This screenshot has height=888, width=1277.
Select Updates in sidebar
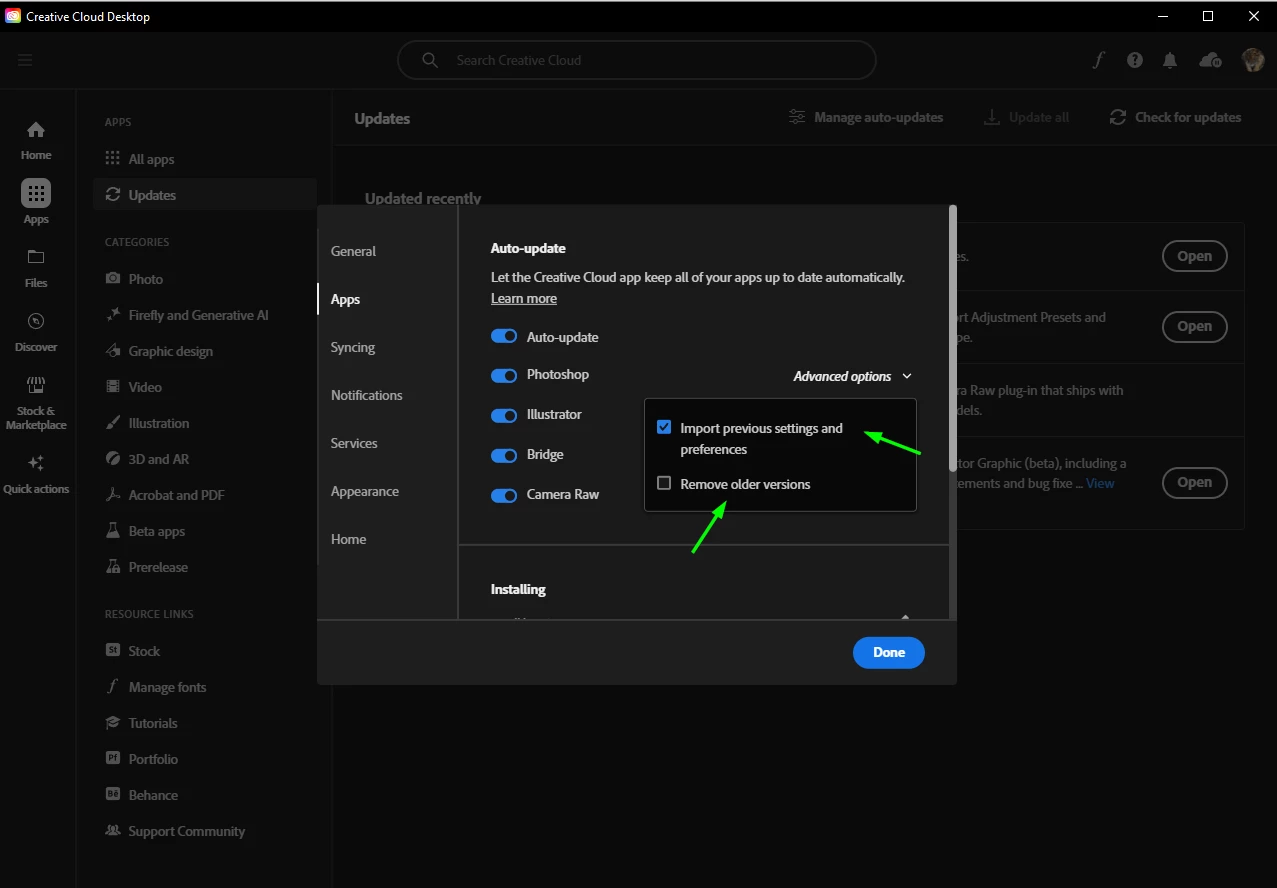(x=205, y=195)
